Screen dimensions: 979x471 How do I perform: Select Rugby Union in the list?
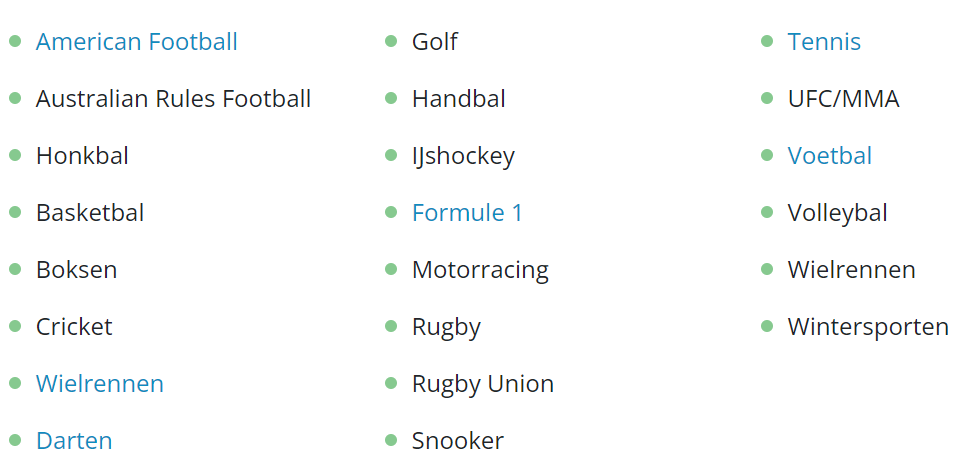(483, 385)
